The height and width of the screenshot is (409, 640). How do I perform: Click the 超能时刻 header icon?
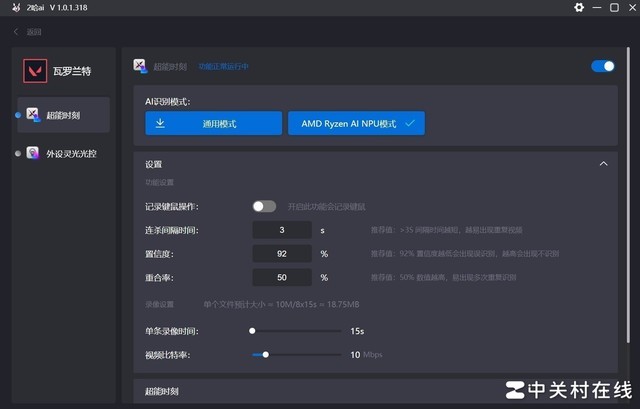pos(141,66)
